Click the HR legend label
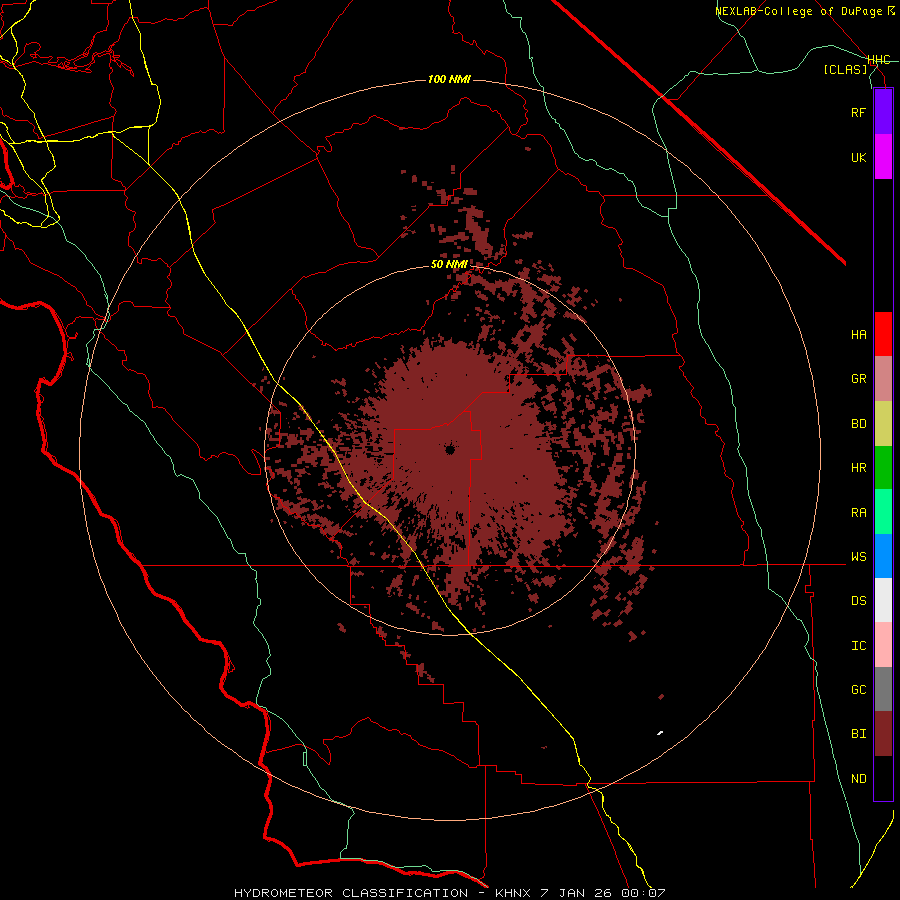The height and width of the screenshot is (900, 900). click(x=858, y=468)
